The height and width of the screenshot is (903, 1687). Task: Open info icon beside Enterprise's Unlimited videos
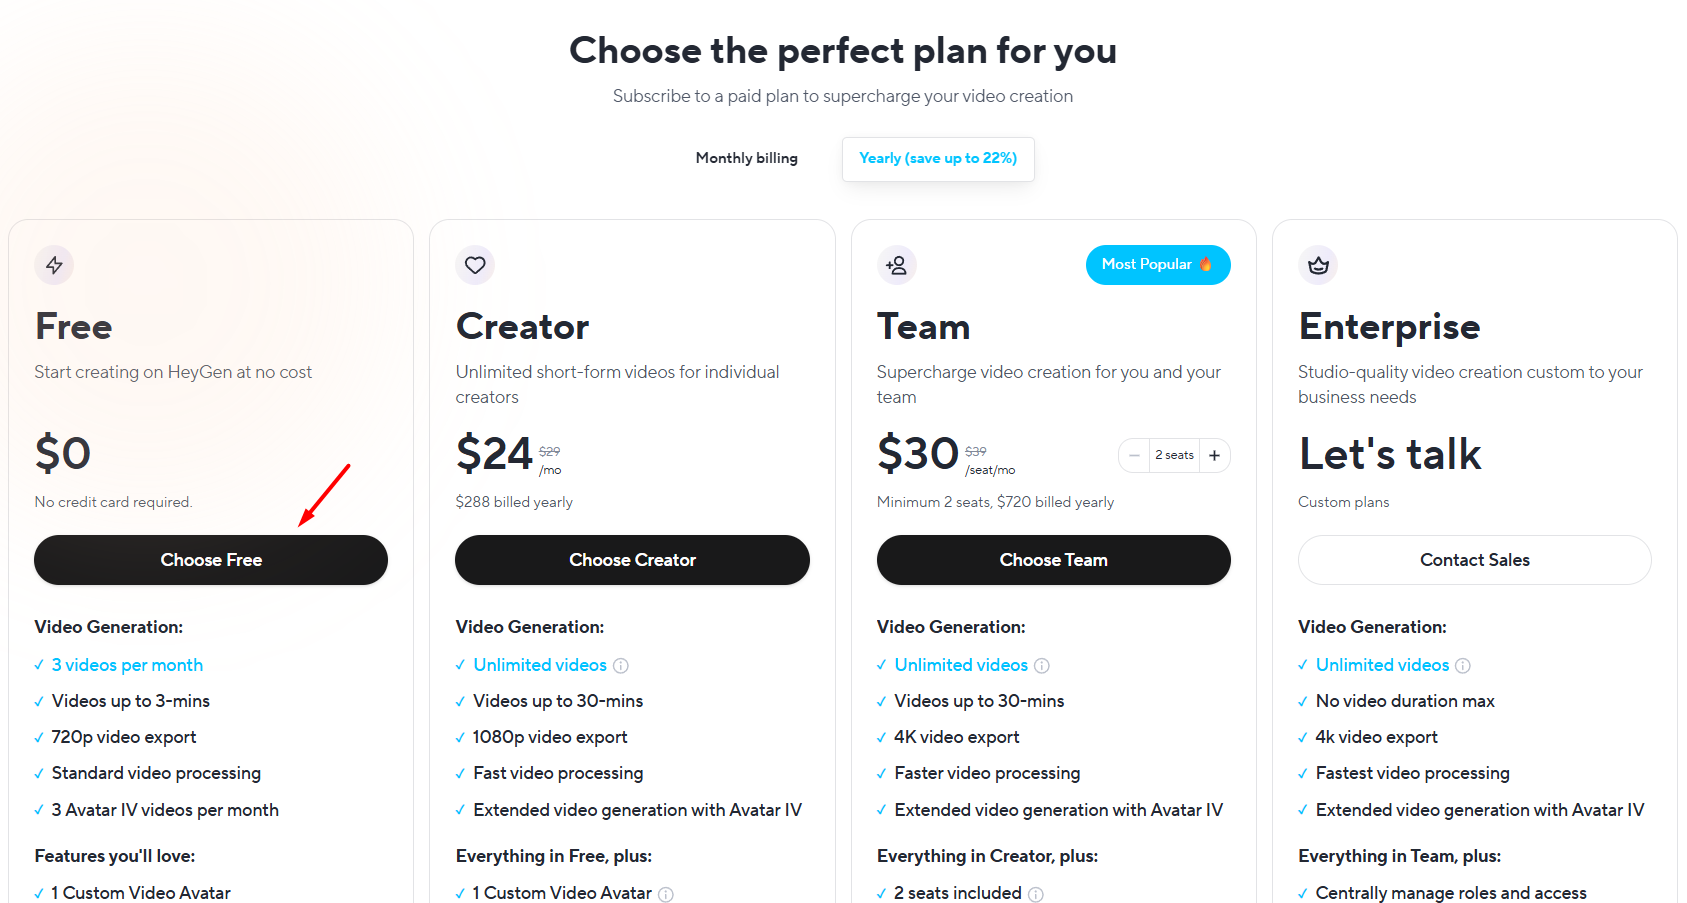pos(1463,666)
